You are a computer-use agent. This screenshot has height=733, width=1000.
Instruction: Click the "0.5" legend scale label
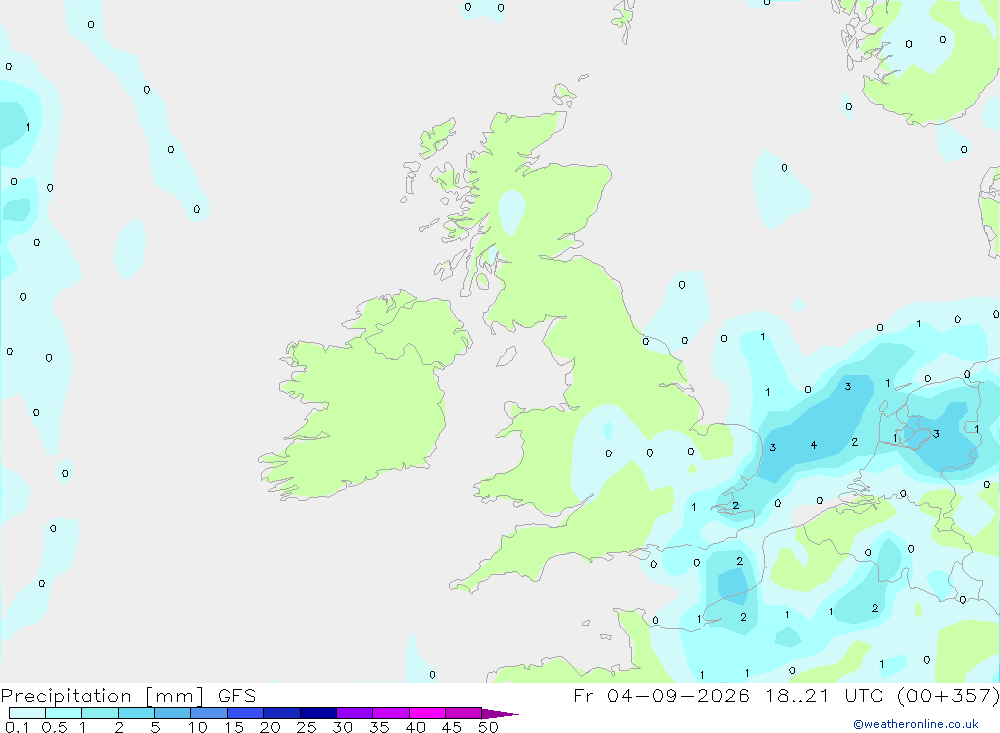54,727
